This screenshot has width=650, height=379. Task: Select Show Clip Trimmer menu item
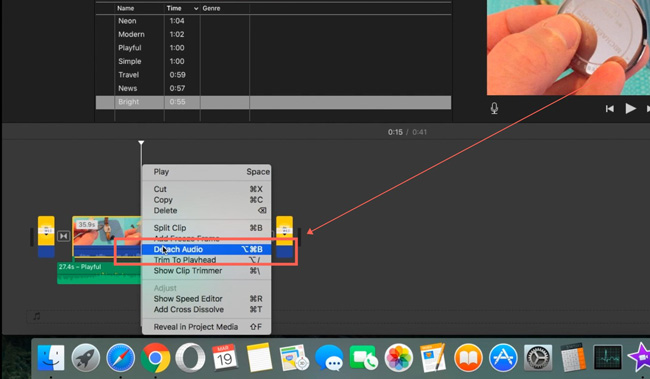(x=206, y=271)
